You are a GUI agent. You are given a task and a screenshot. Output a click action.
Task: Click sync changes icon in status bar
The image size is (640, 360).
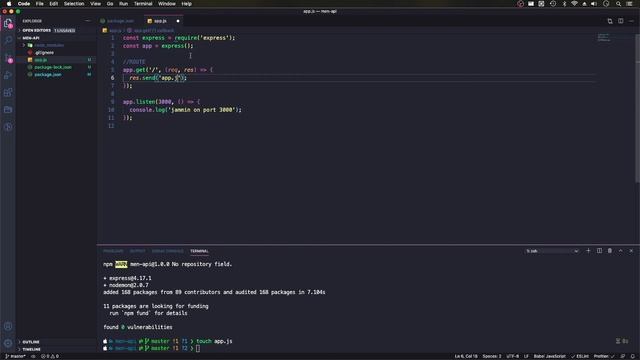pyautogui.click(x=33, y=356)
